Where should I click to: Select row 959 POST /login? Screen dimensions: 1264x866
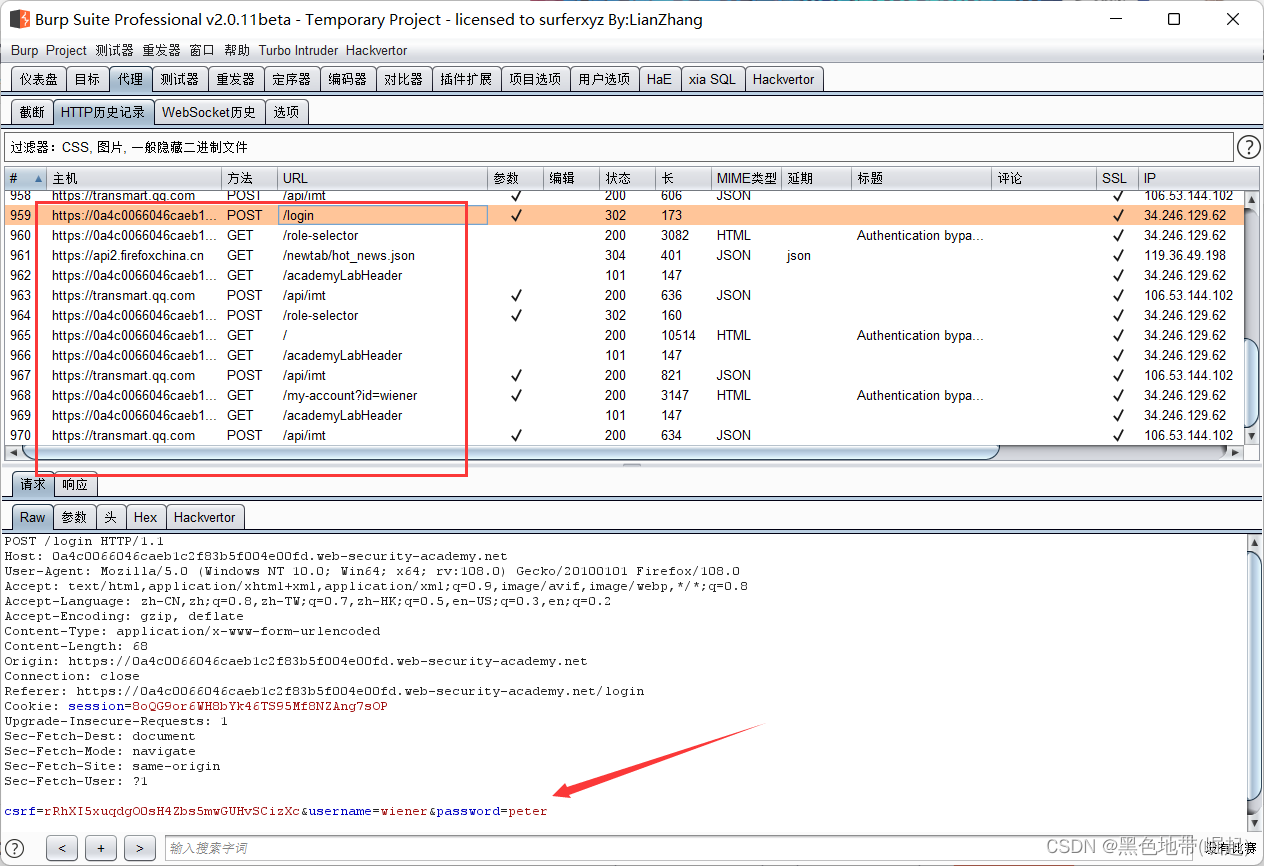pyautogui.click(x=625, y=215)
